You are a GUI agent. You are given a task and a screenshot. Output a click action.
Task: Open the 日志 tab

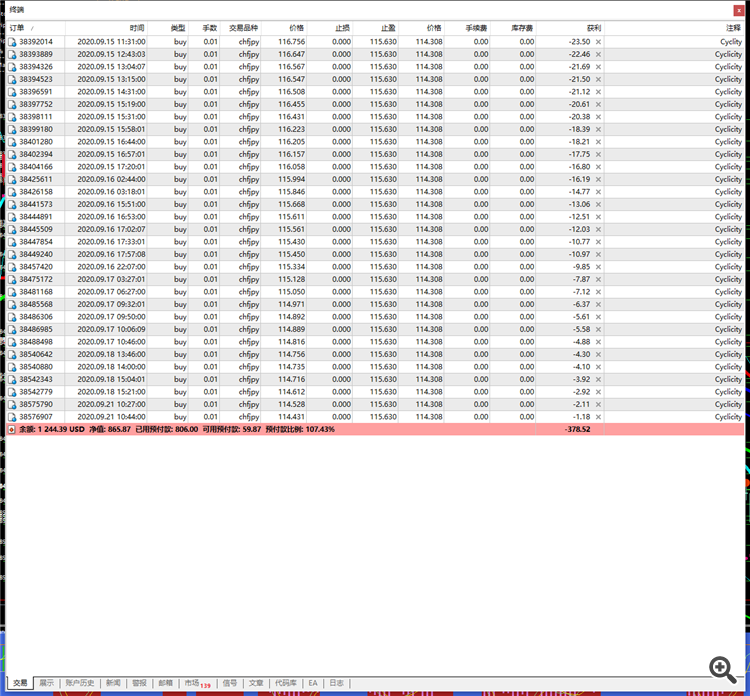pos(336,683)
